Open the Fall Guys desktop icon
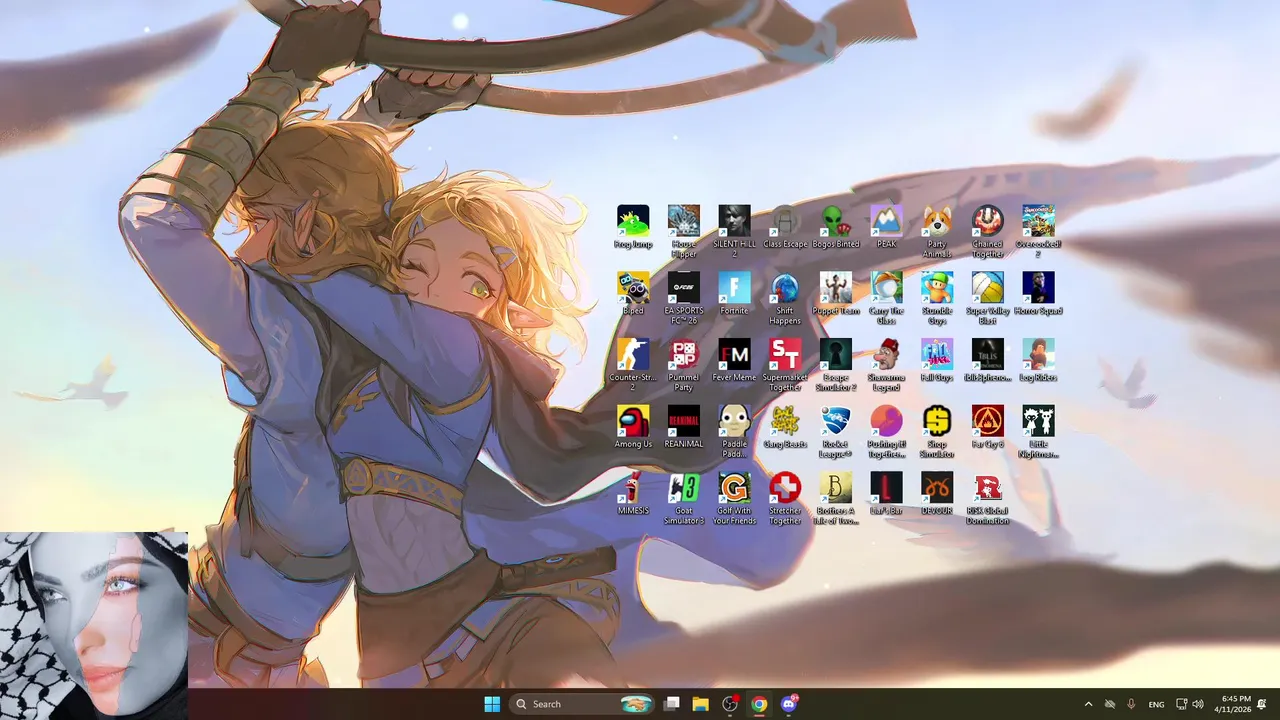Viewport: 1280px width, 720px height. (937, 361)
